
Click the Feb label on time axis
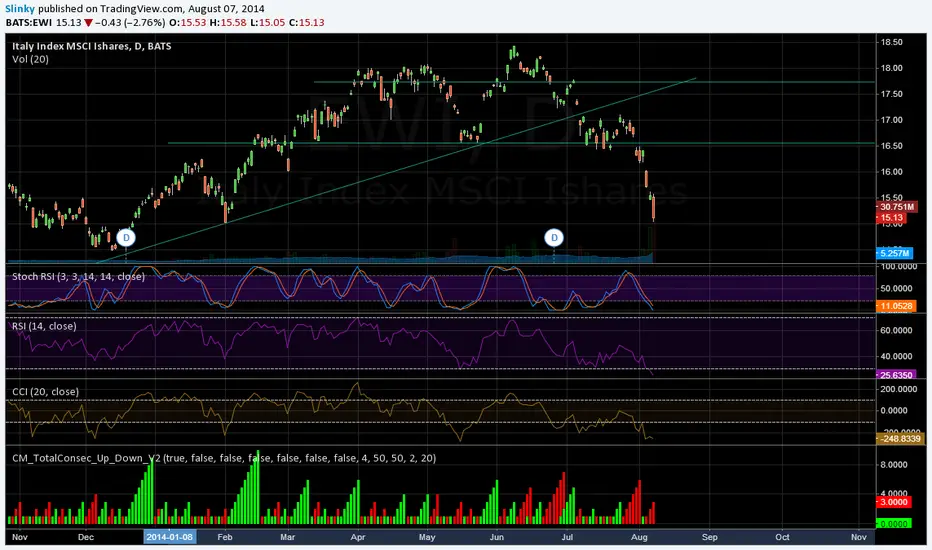pos(225,537)
